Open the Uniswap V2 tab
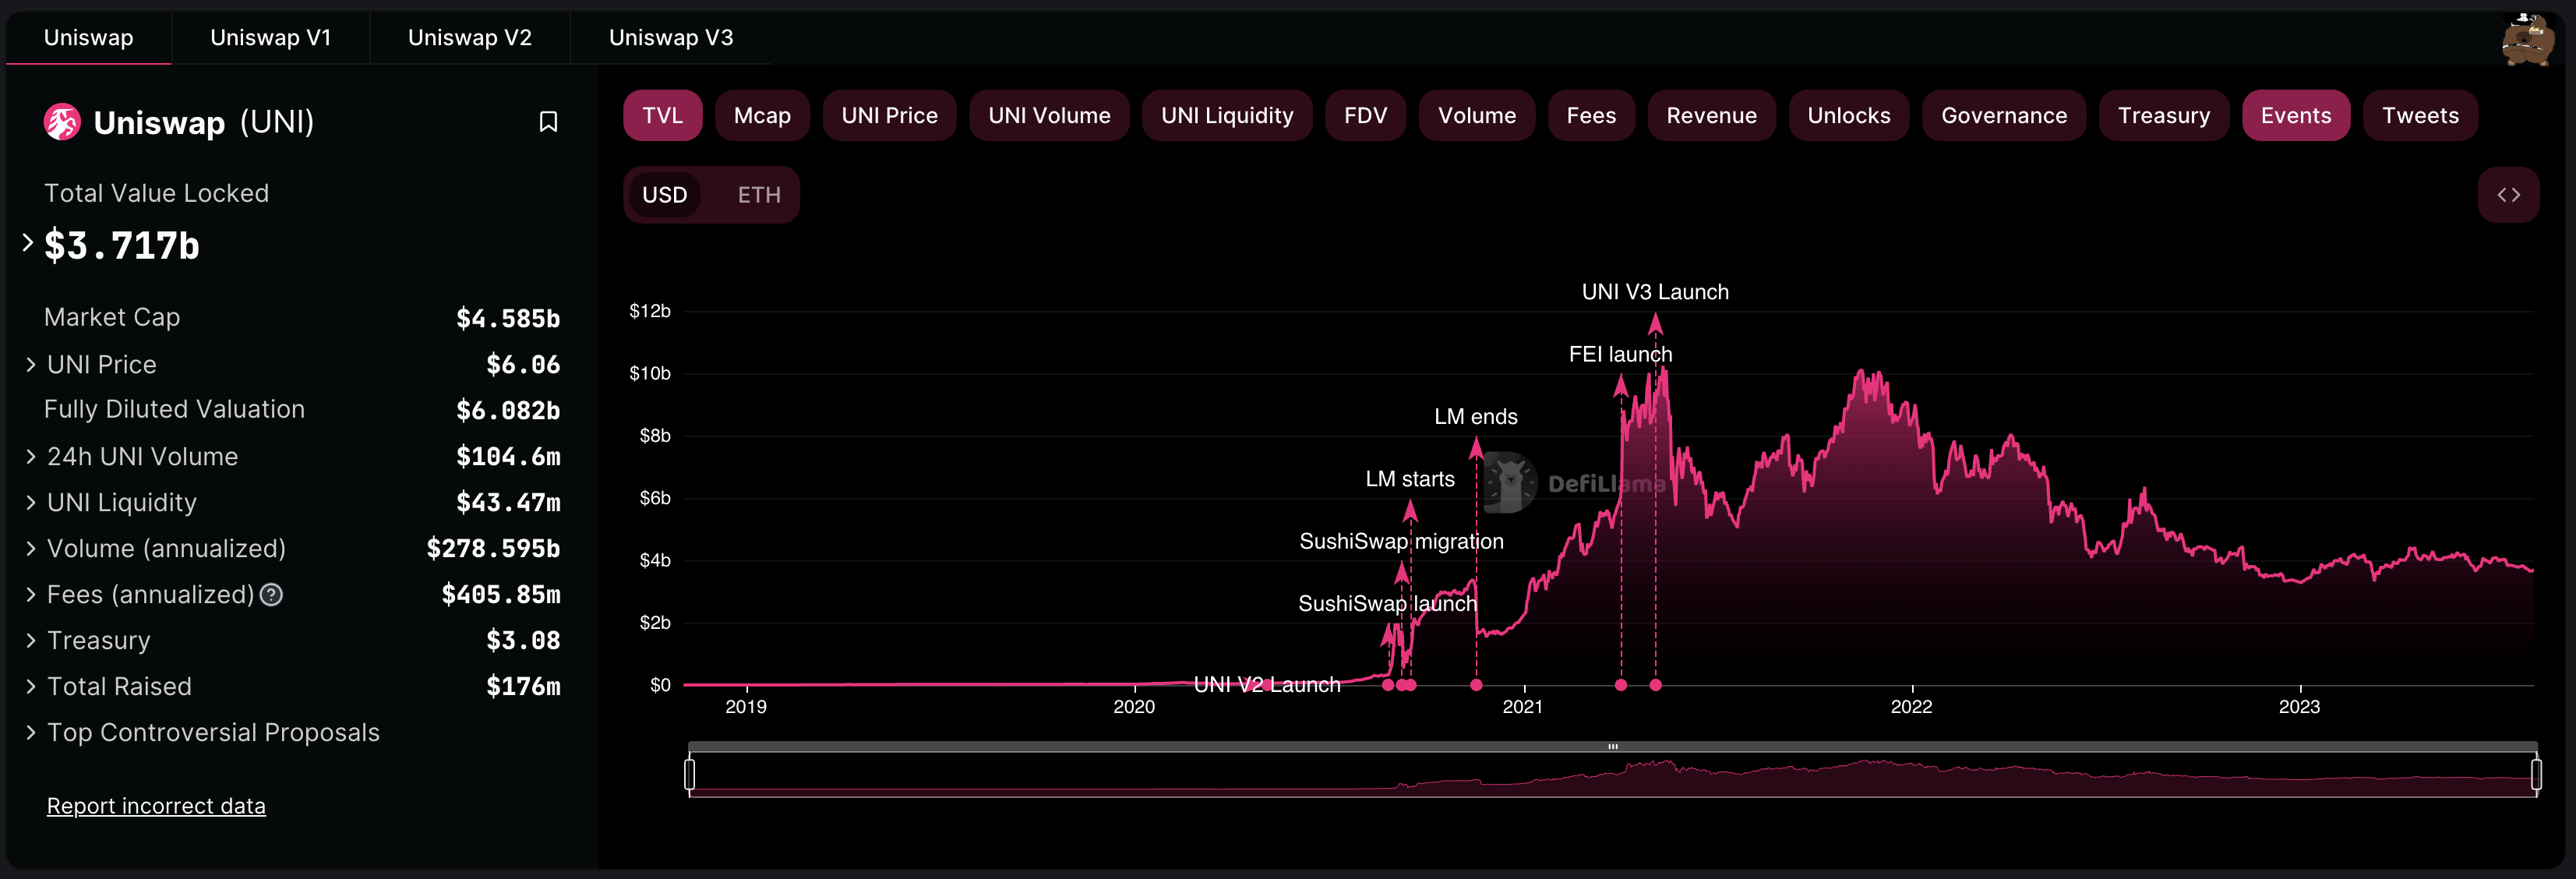 pyautogui.click(x=469, y=38)
